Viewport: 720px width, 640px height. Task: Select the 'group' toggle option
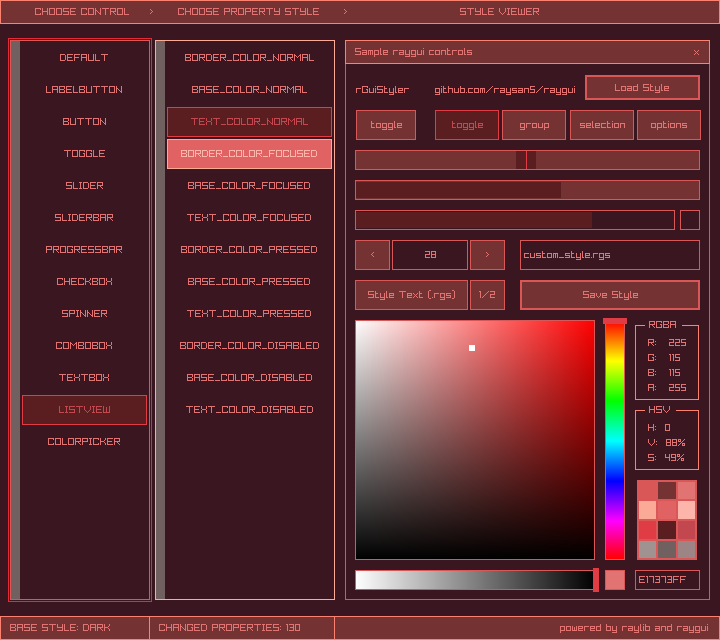[x=534, y=125]
